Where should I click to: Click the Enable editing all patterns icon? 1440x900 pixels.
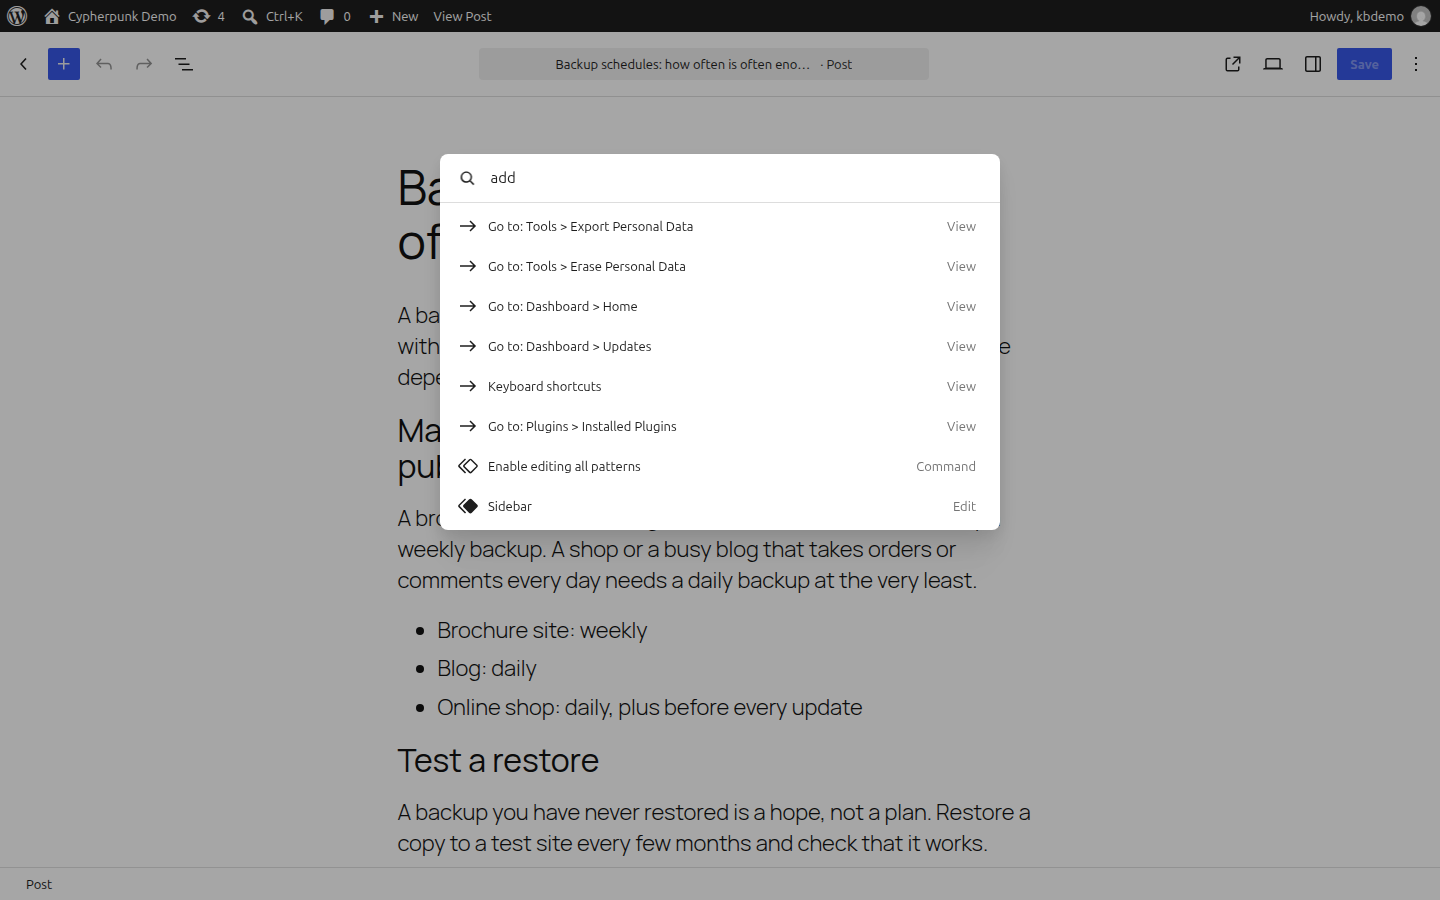pyautogui.click(x=467, y=466)
